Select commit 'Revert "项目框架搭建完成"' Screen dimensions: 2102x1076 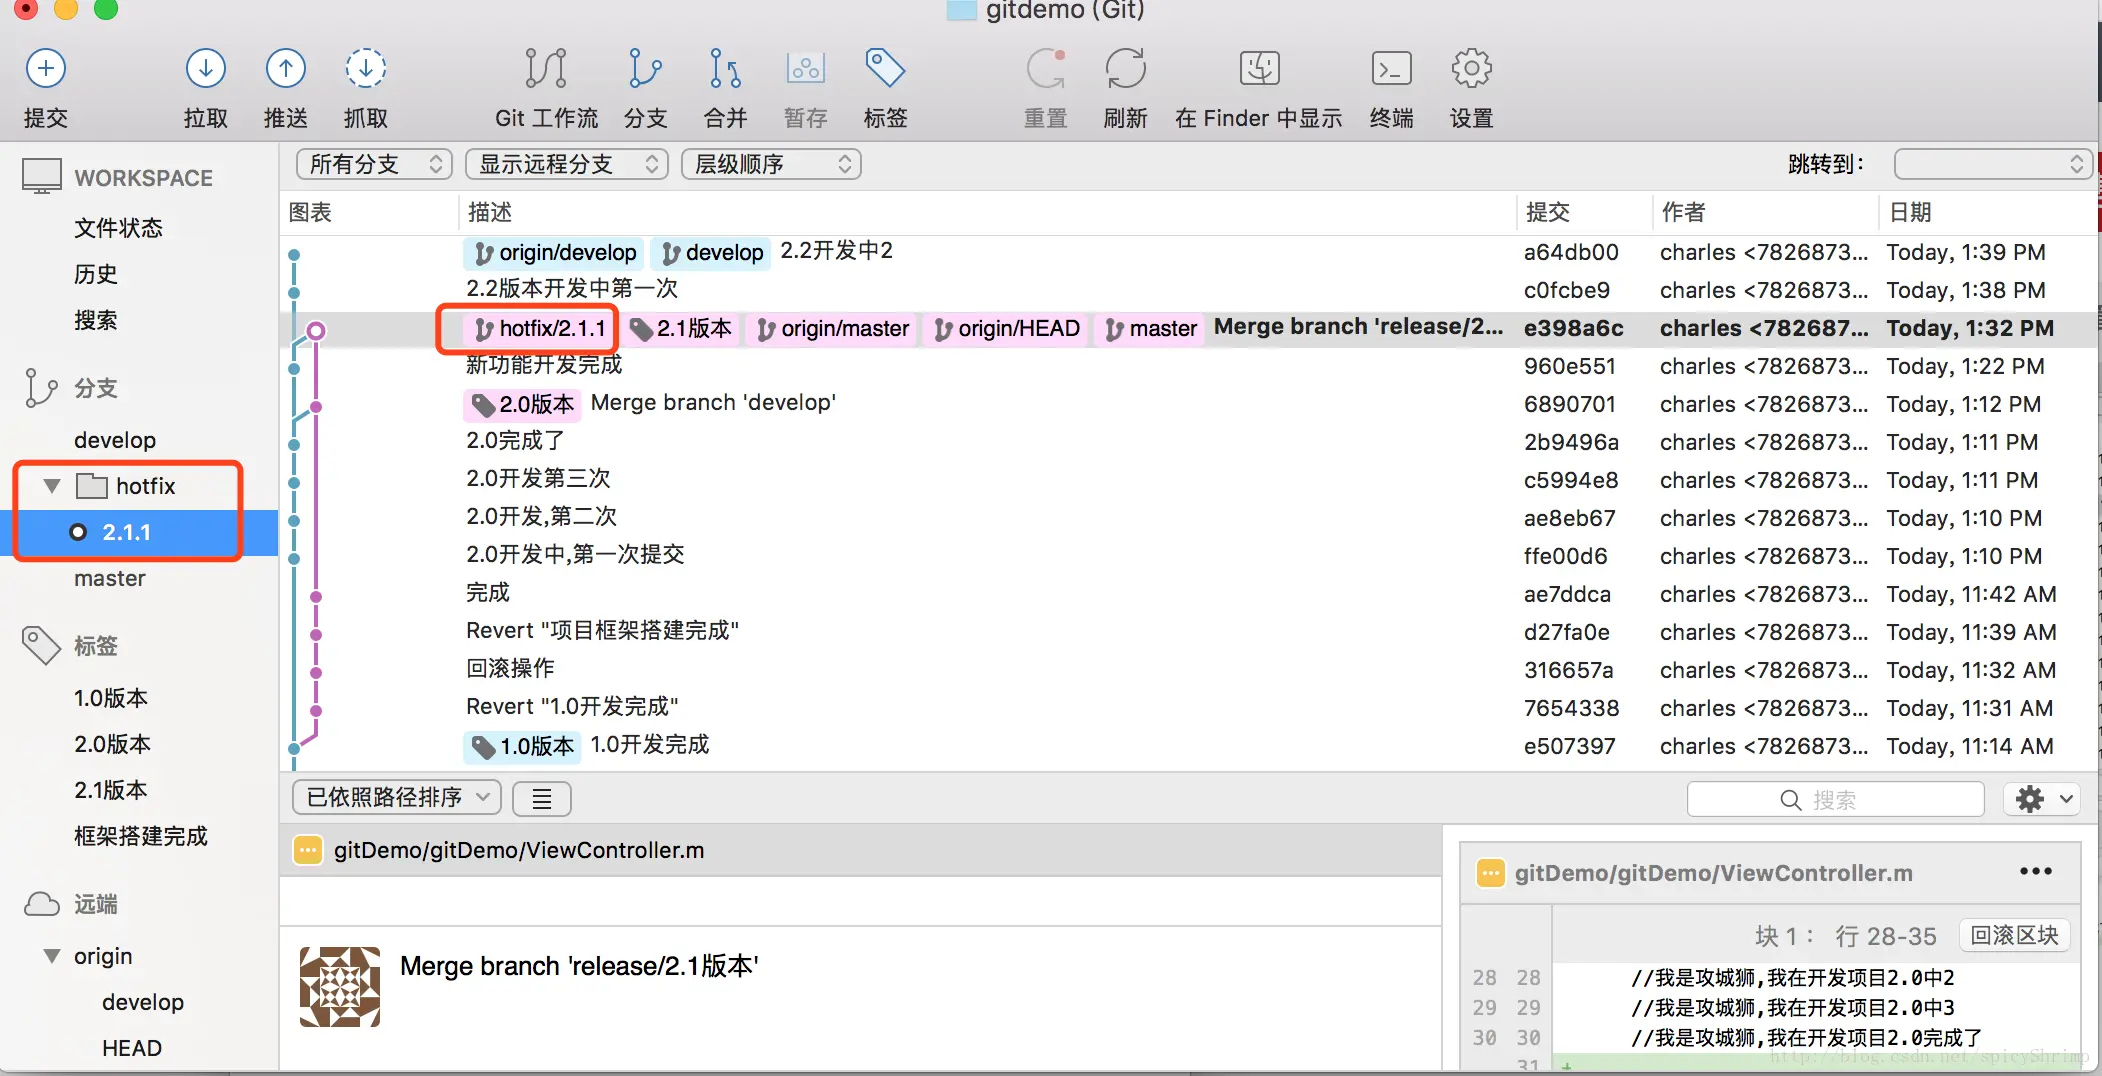point(1190,632)
